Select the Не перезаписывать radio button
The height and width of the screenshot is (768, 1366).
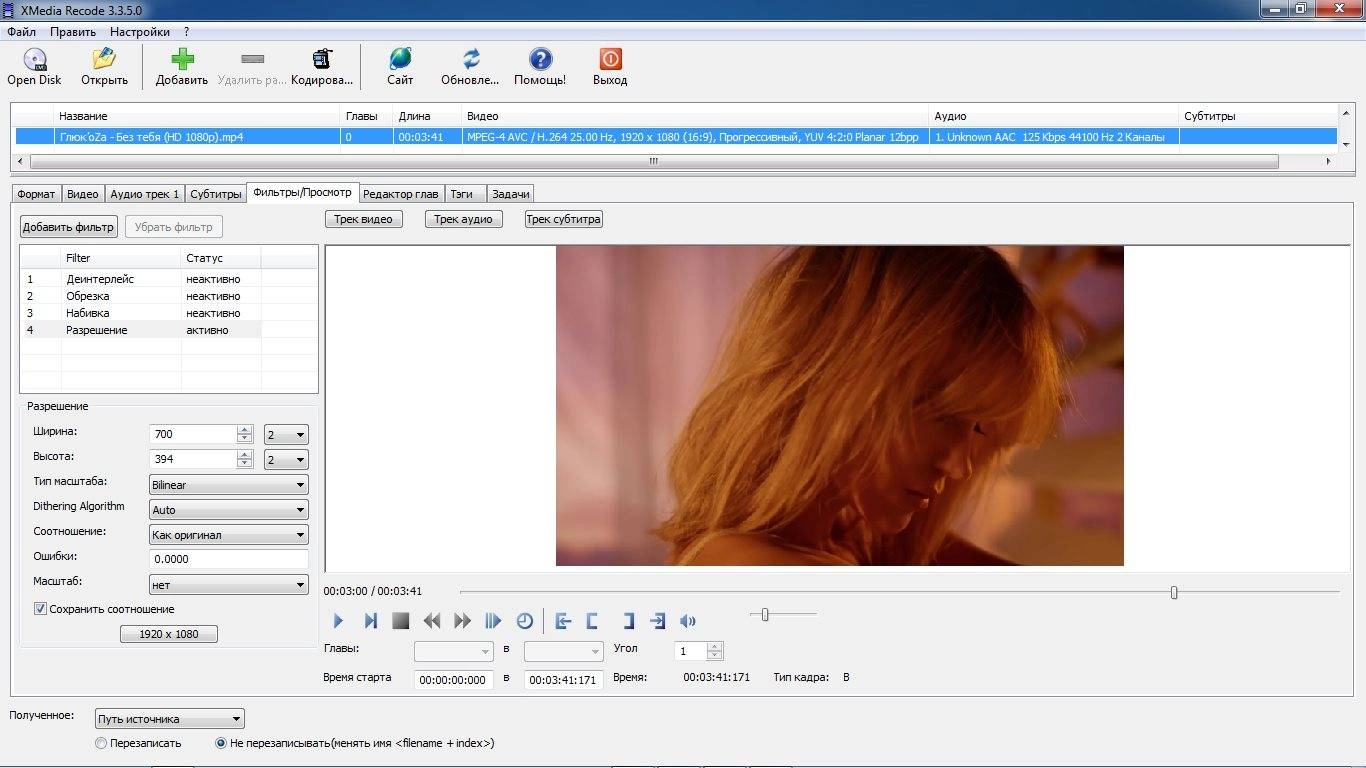[x=221, y=743]
